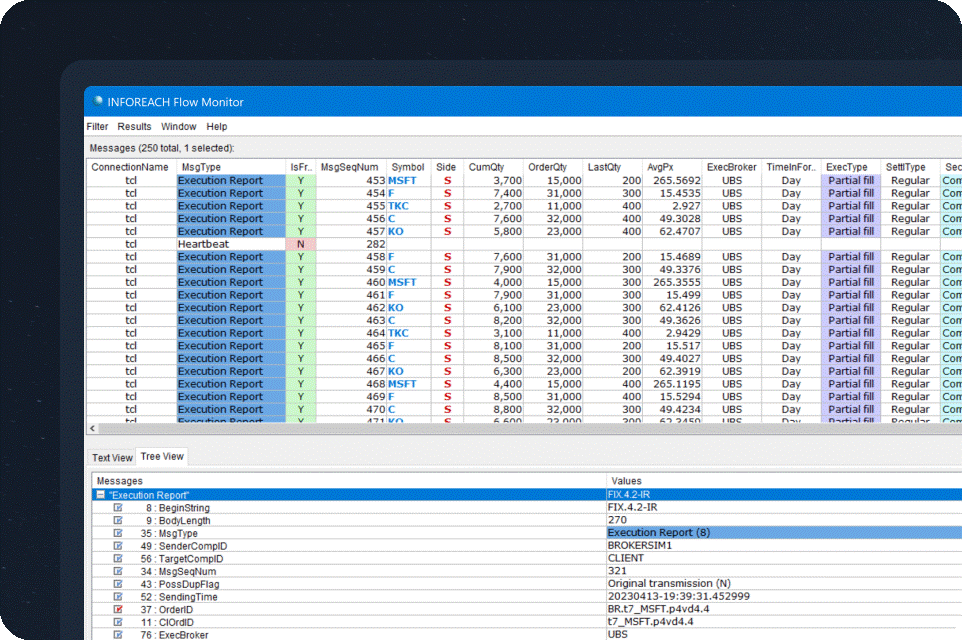
Task: Click the field icon beside MsgType row
Action: (118, 534)
